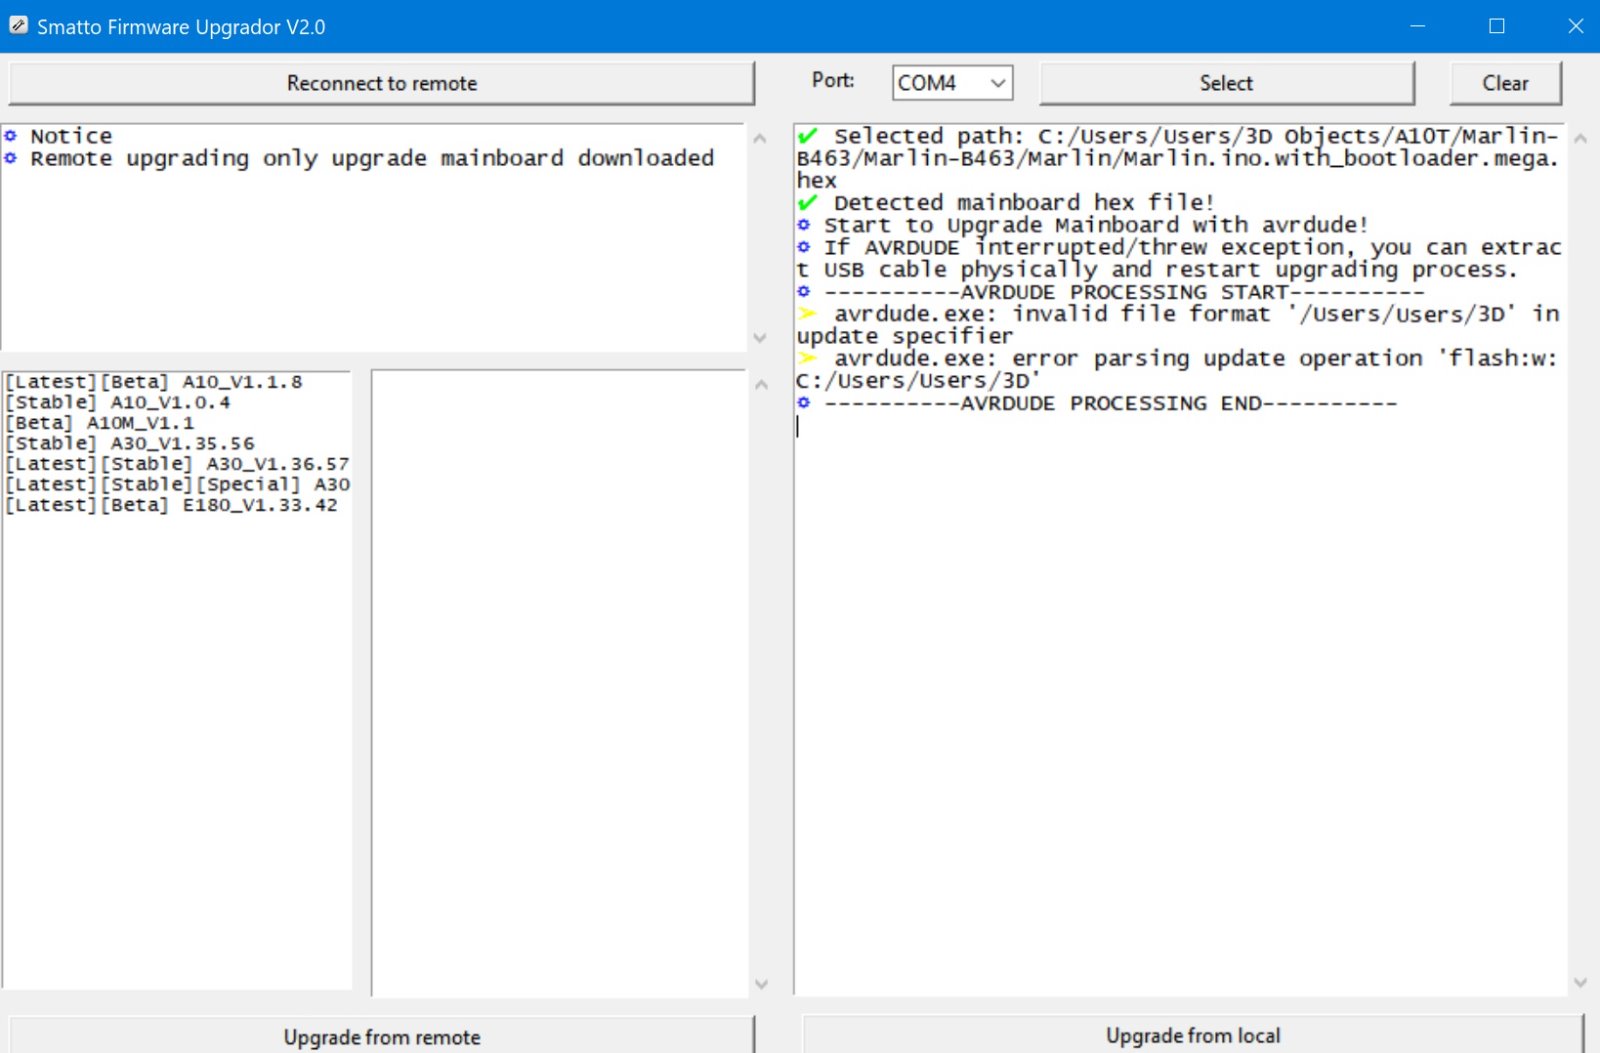
Task: Choose [Stable] A10_V1.0.4 firmware entry
Action: coord(118,403)
